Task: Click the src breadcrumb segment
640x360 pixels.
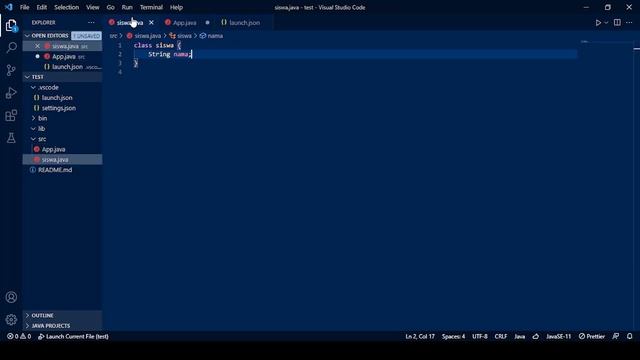Action: point(113,36)
